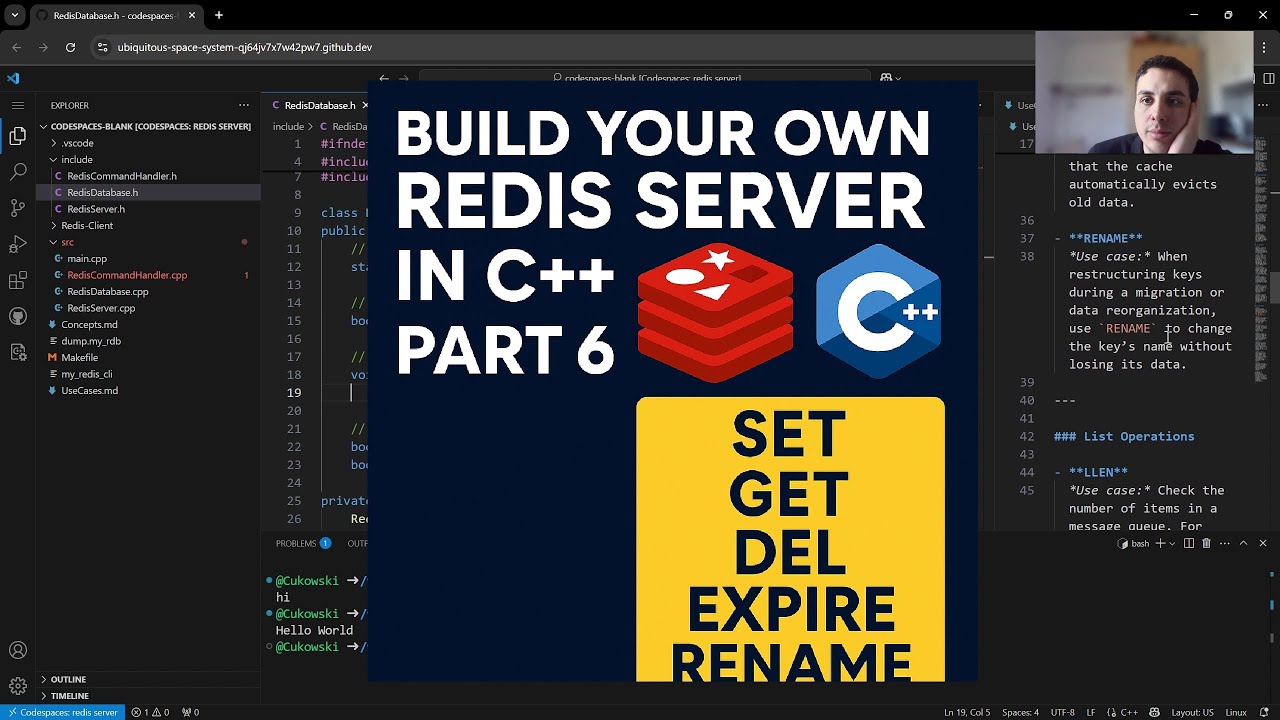Open launch profile dropdown beside plus icon

pyautogui.click(x=1173, y=543)
